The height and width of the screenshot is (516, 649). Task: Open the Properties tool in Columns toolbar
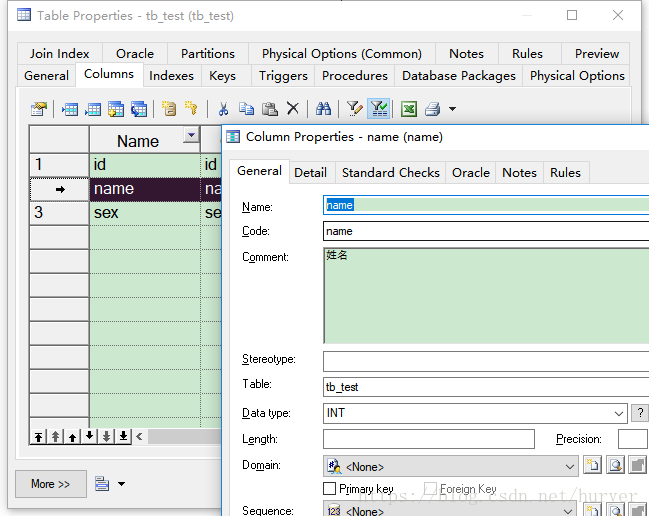(x=39, y=109)
